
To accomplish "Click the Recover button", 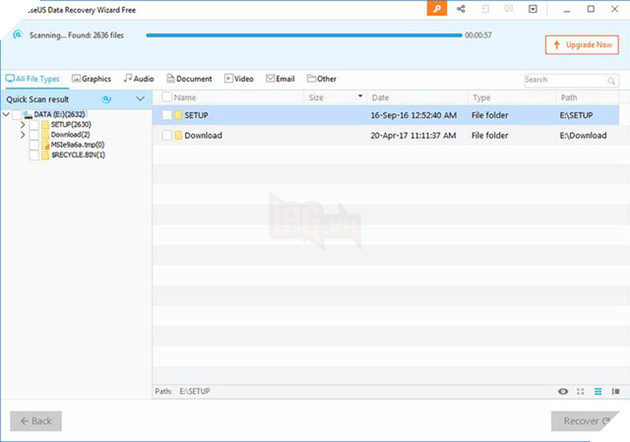I will [585, 421].
